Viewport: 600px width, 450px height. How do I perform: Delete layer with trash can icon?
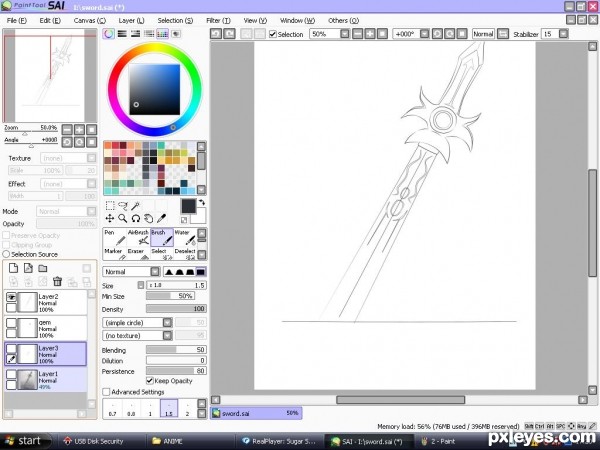57,282
